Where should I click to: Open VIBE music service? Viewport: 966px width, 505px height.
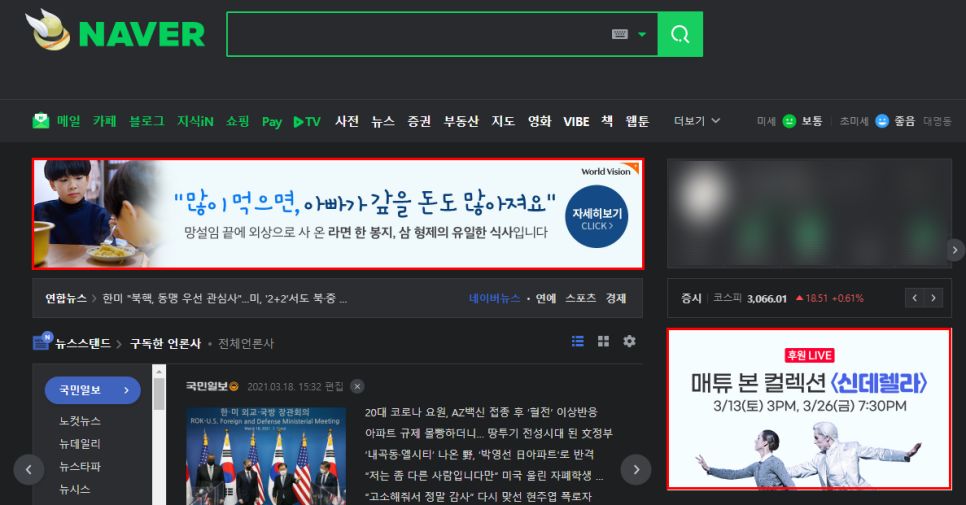[576, 121]
